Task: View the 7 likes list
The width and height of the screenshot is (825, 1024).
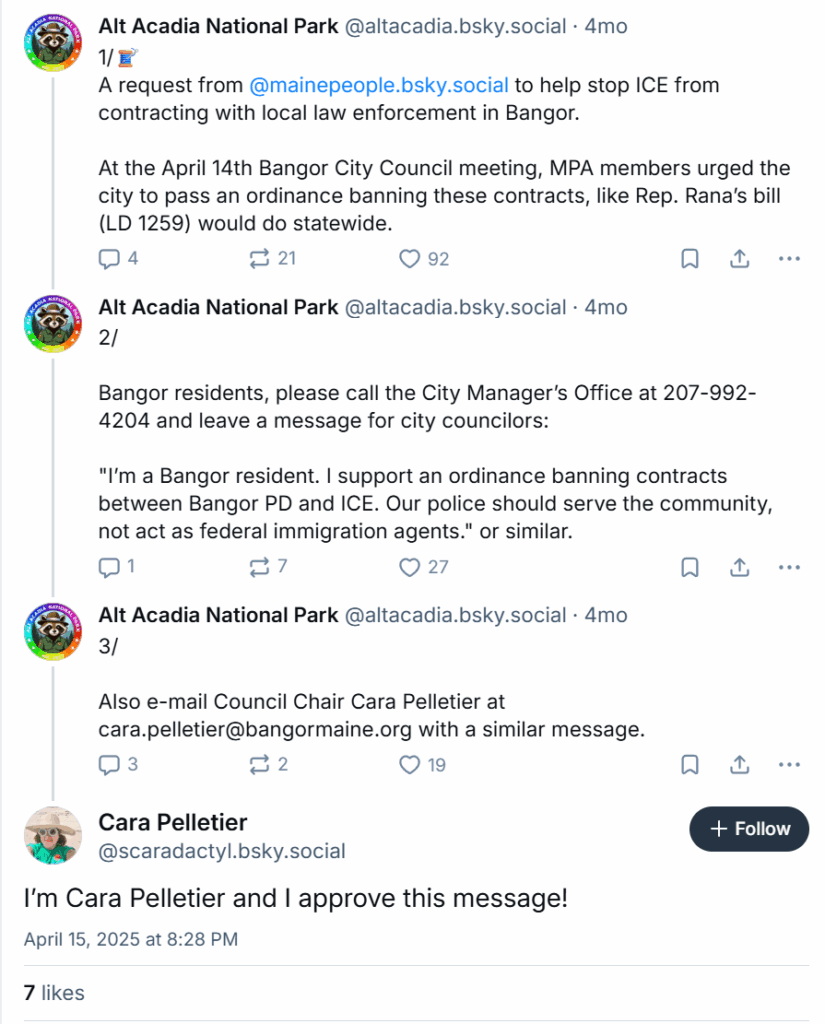Action: (x=54, y=993)
